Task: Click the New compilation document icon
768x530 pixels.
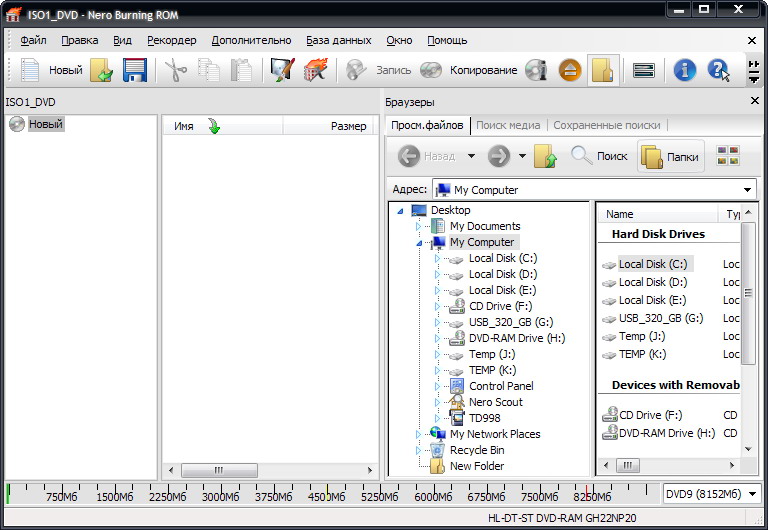Action: click(30, 70)
